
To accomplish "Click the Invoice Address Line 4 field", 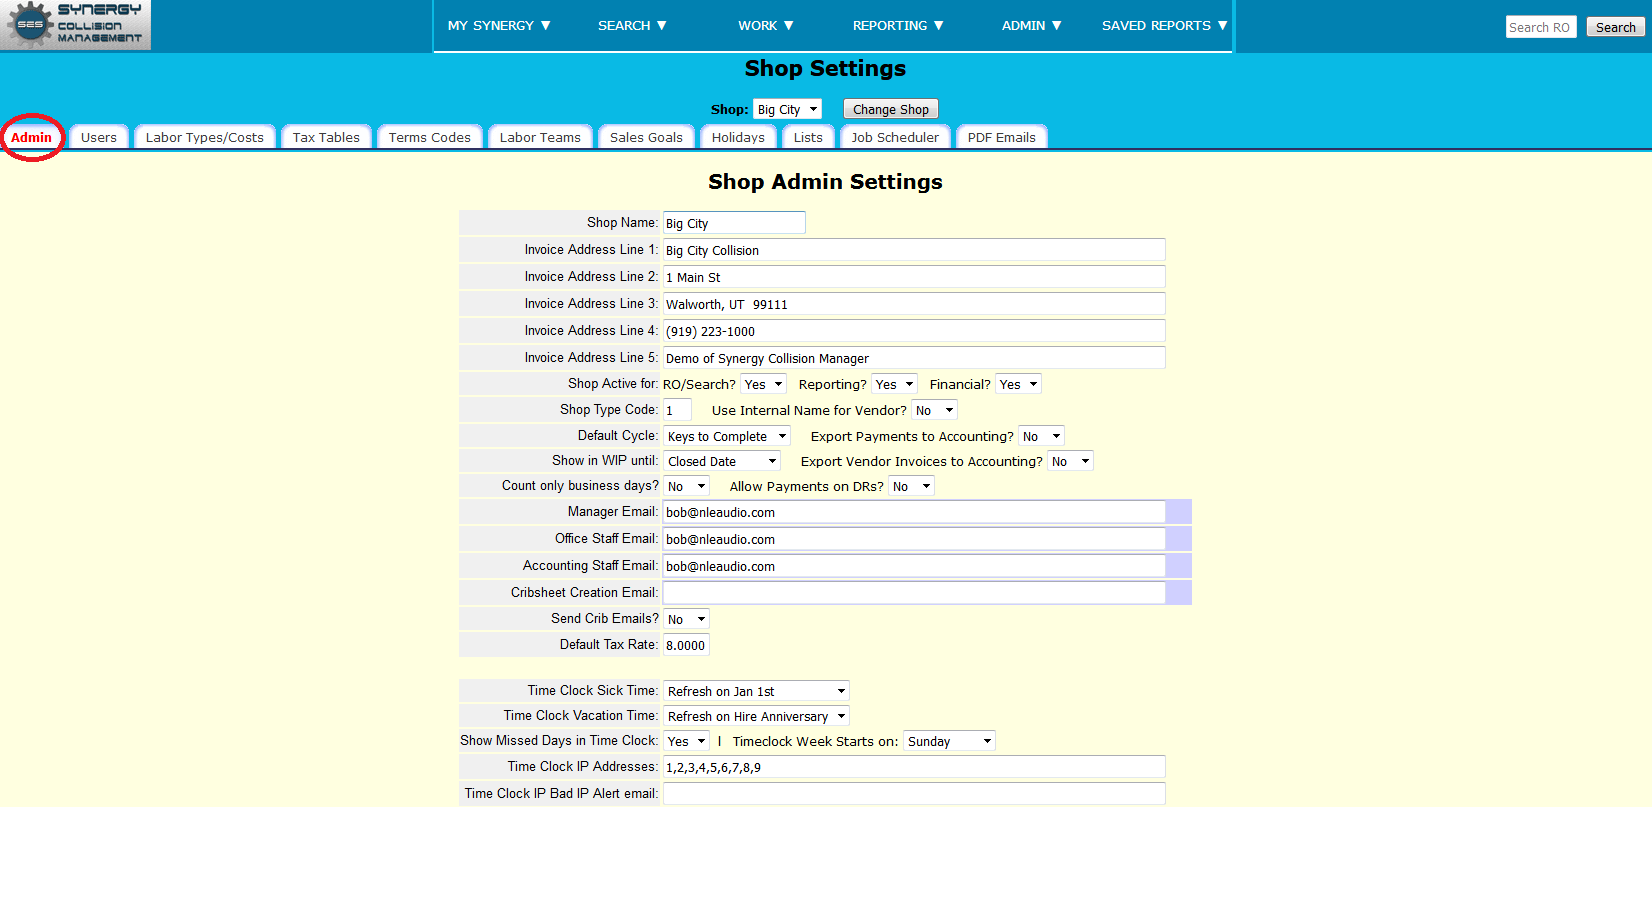I will pos(914,331).
